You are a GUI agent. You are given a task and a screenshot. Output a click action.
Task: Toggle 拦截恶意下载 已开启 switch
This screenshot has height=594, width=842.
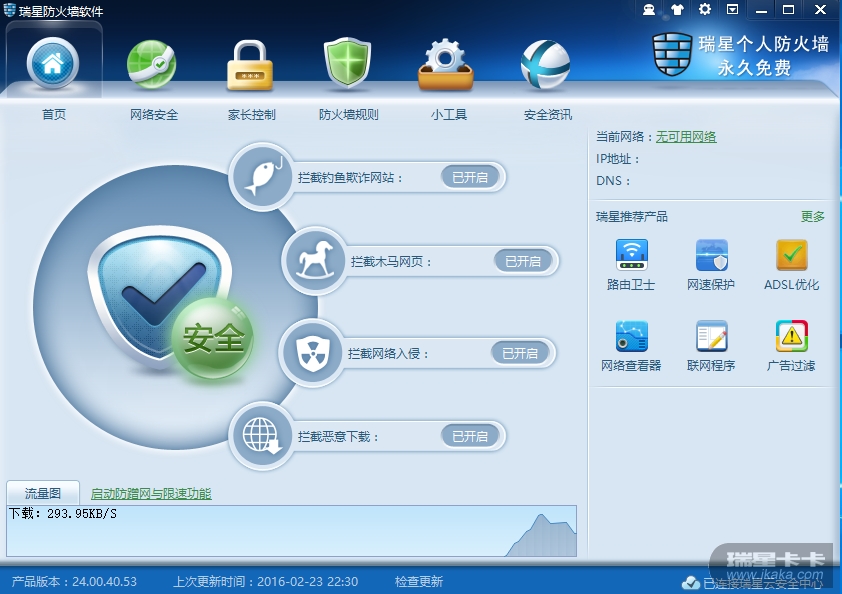470,436
